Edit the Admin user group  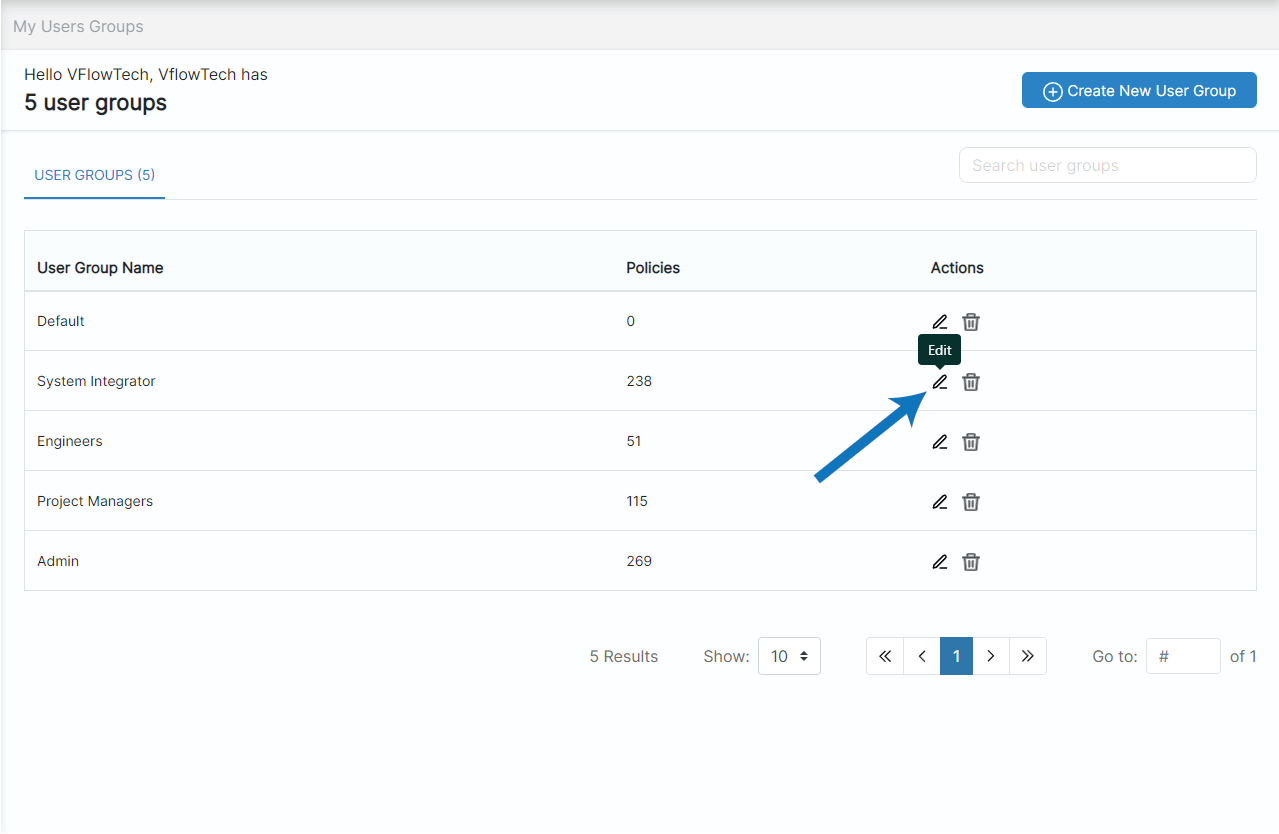pos(939,561)
